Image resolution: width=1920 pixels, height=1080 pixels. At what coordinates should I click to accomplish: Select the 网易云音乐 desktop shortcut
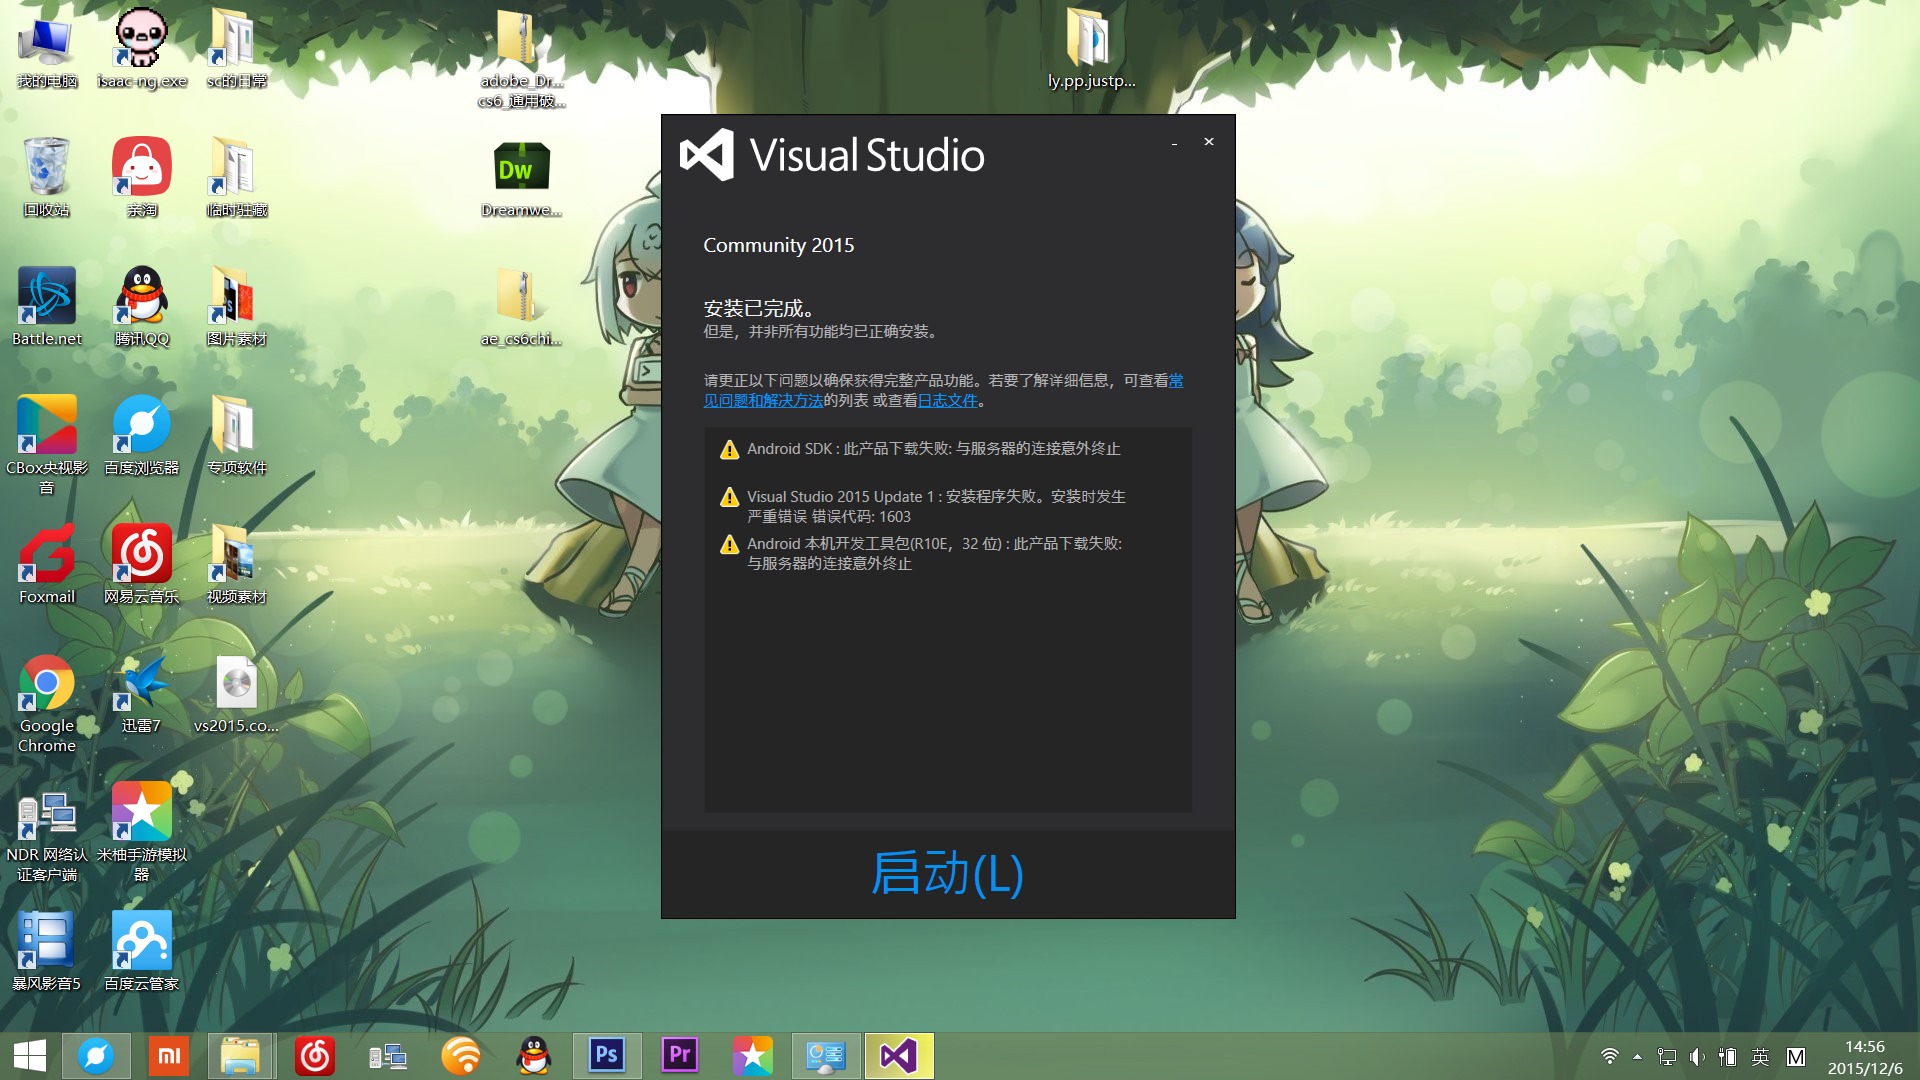(x=142, y=555)
